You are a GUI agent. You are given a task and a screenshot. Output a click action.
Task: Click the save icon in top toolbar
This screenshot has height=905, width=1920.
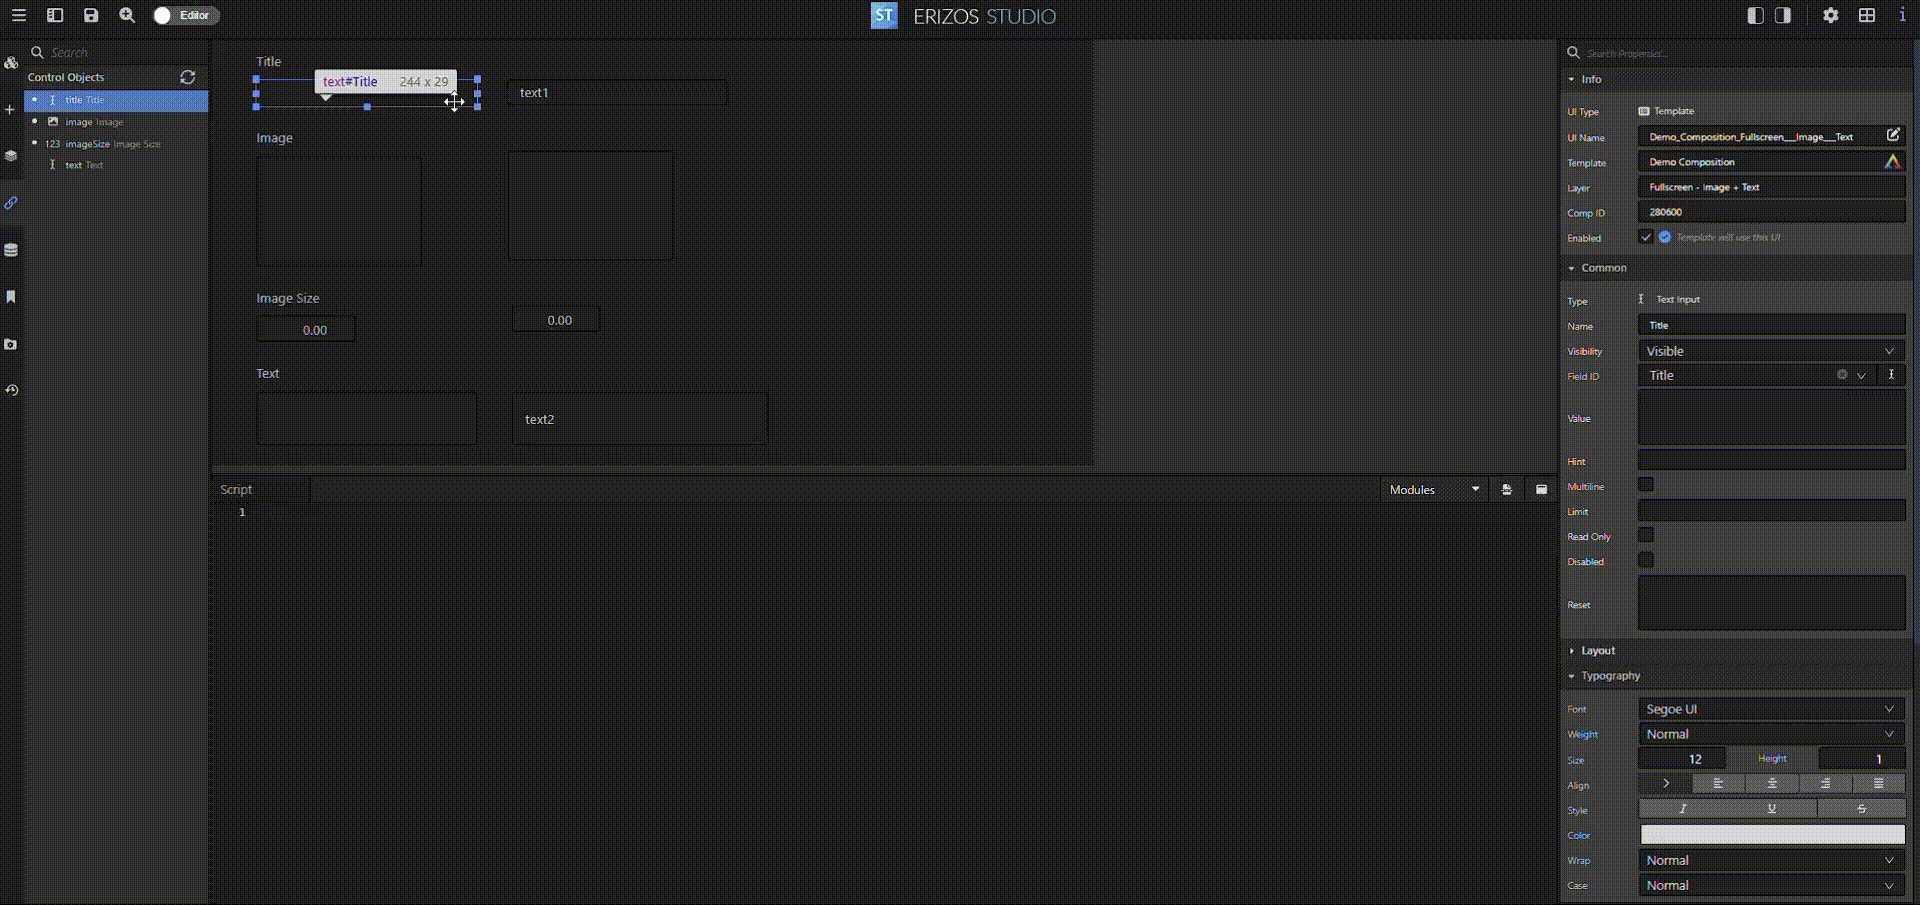[91, 15]
